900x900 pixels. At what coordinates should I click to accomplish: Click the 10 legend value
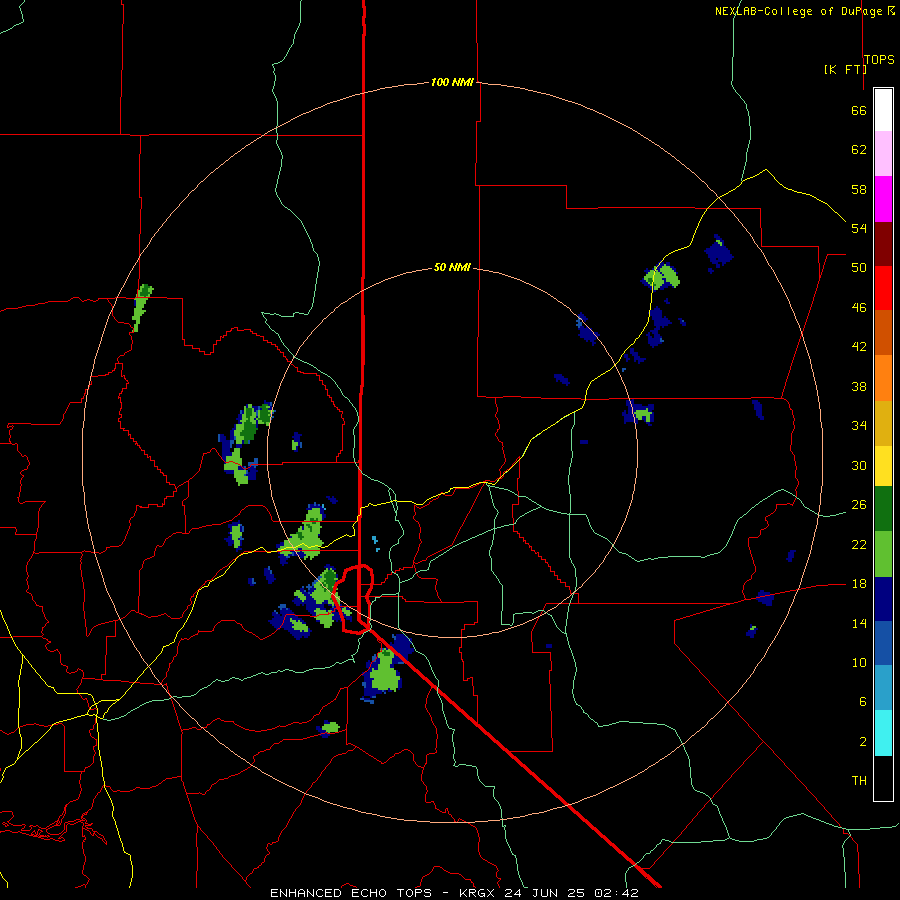859,663
